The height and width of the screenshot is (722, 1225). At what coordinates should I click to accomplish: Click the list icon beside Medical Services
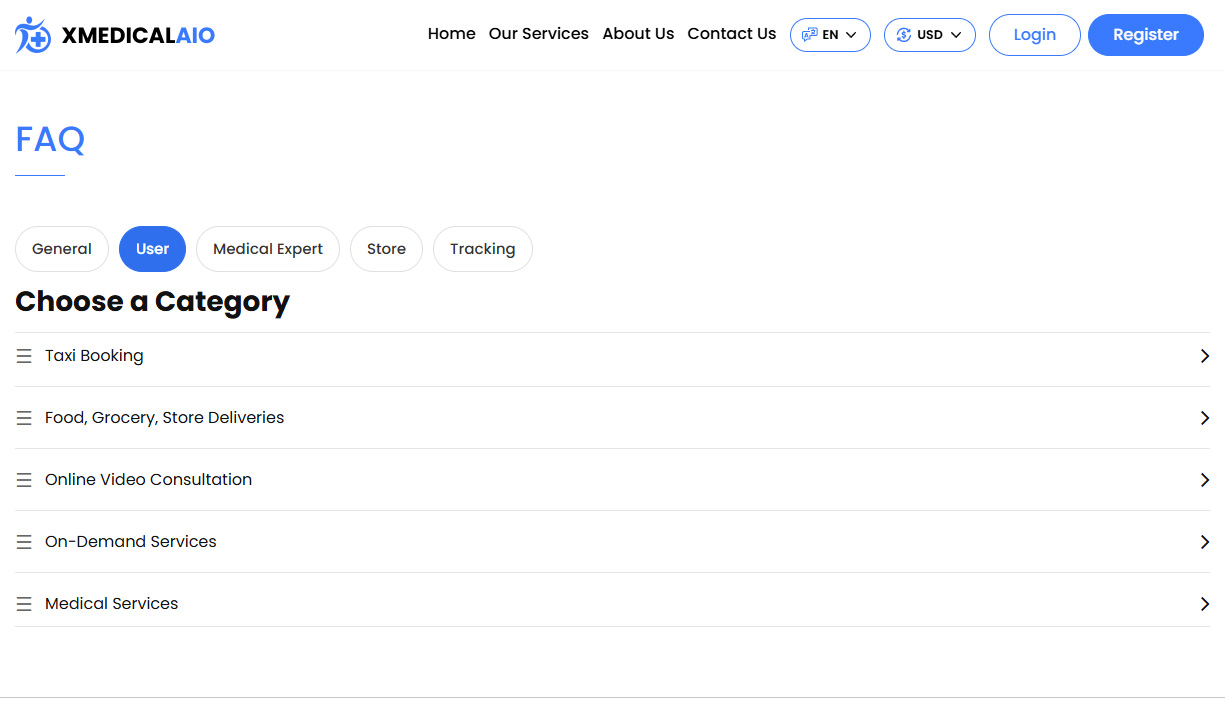24,604
